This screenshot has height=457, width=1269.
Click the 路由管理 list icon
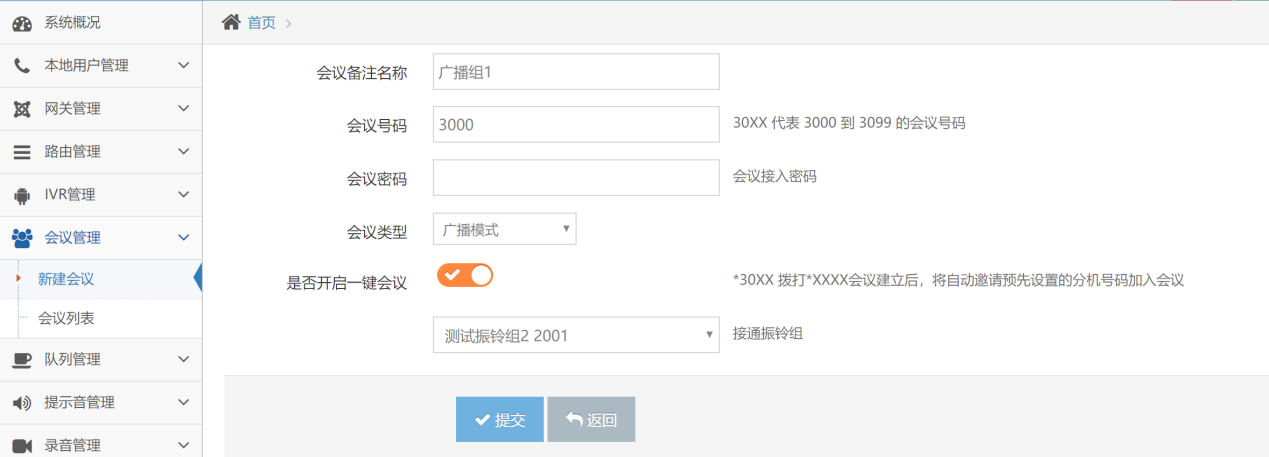coord(22,152)
